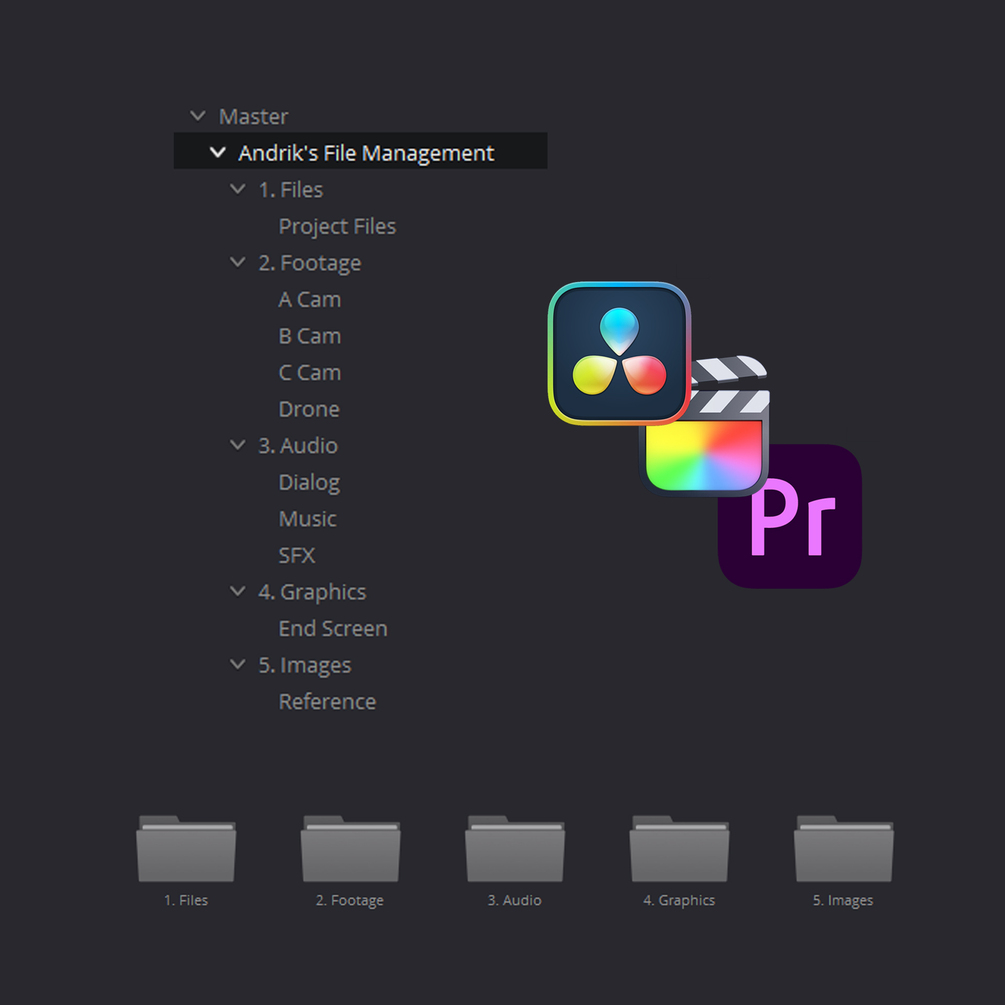
Task: Open the 4. Graphics folder icon
Action: coord(679,849)
